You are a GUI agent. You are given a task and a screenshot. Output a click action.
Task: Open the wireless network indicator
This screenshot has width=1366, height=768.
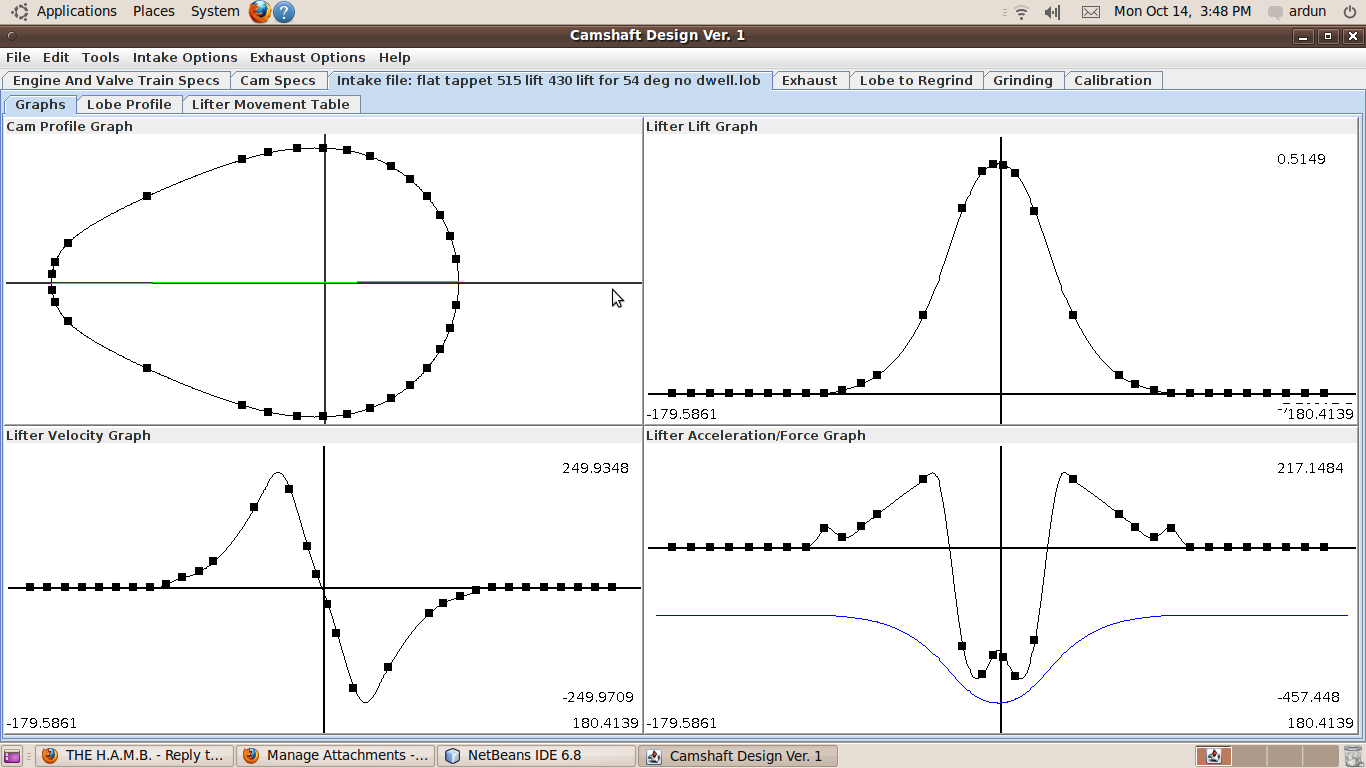pos(1021,12)
